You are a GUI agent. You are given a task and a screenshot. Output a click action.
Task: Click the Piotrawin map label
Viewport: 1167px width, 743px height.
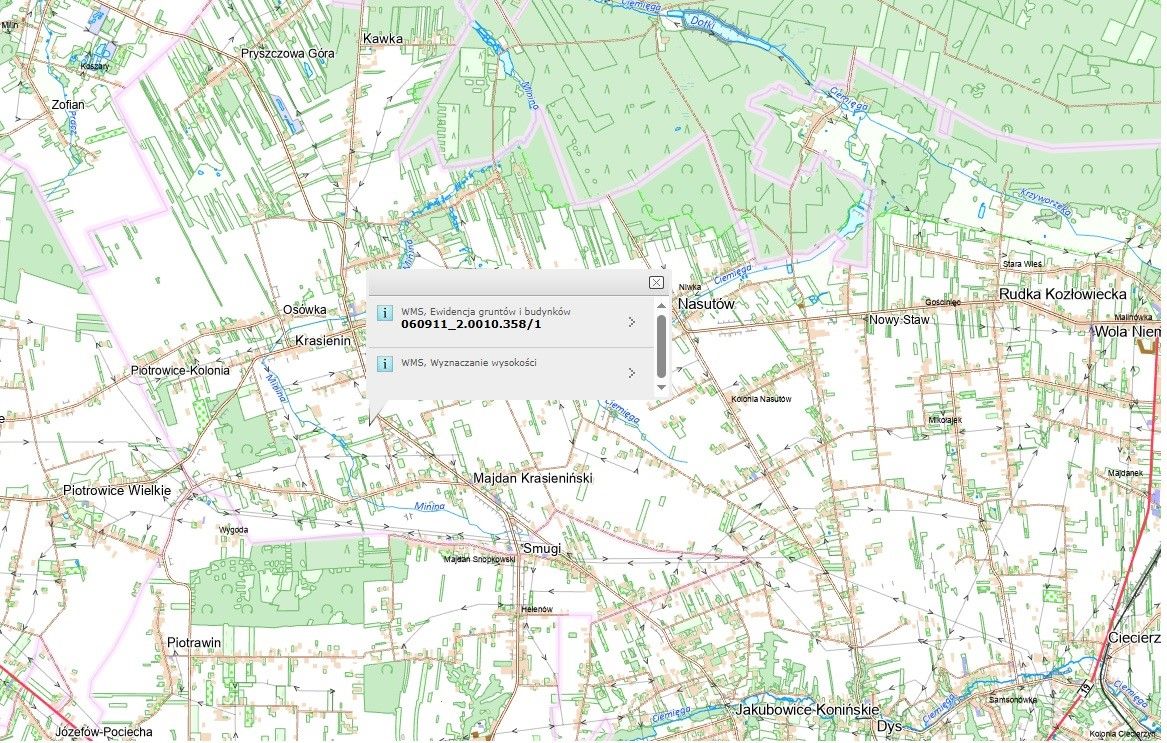194,642
